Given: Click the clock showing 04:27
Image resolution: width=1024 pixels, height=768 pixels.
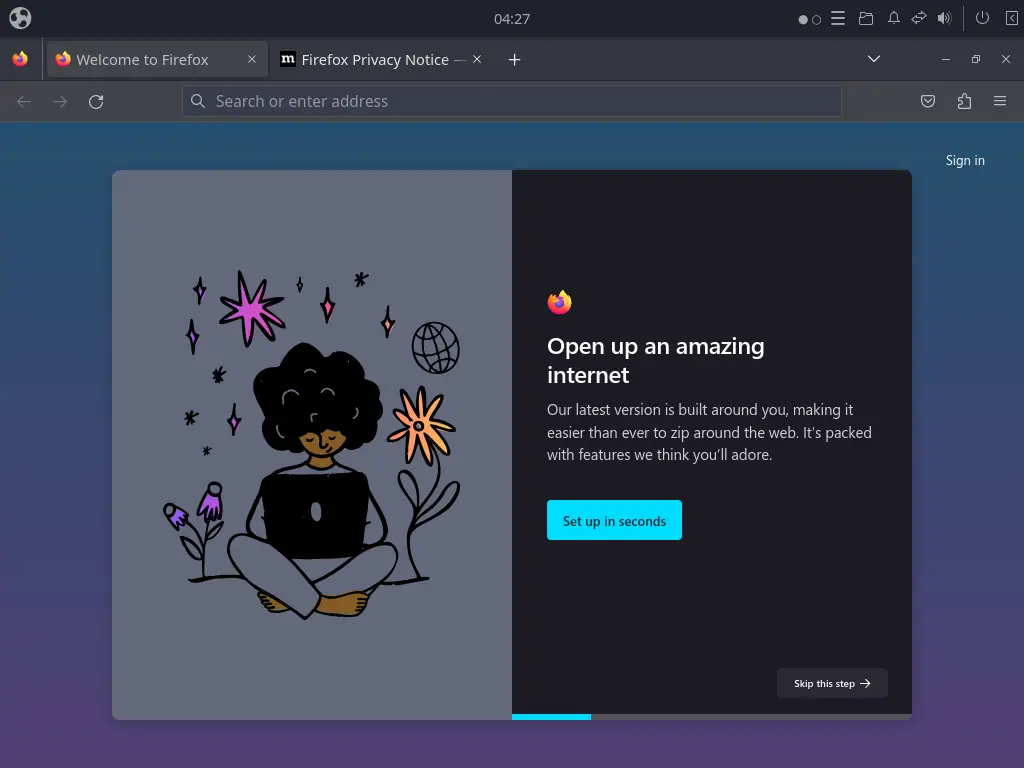Looking at the screenshot, I should click(x=511, y=18).
